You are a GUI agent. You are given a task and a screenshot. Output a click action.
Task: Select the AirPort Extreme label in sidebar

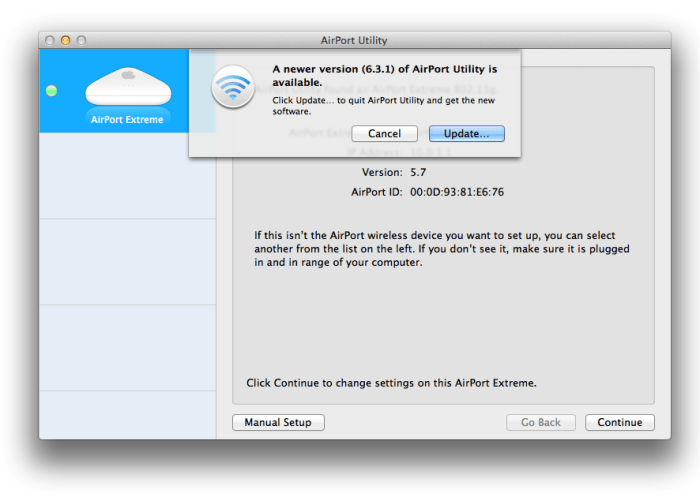coord(127,120)
